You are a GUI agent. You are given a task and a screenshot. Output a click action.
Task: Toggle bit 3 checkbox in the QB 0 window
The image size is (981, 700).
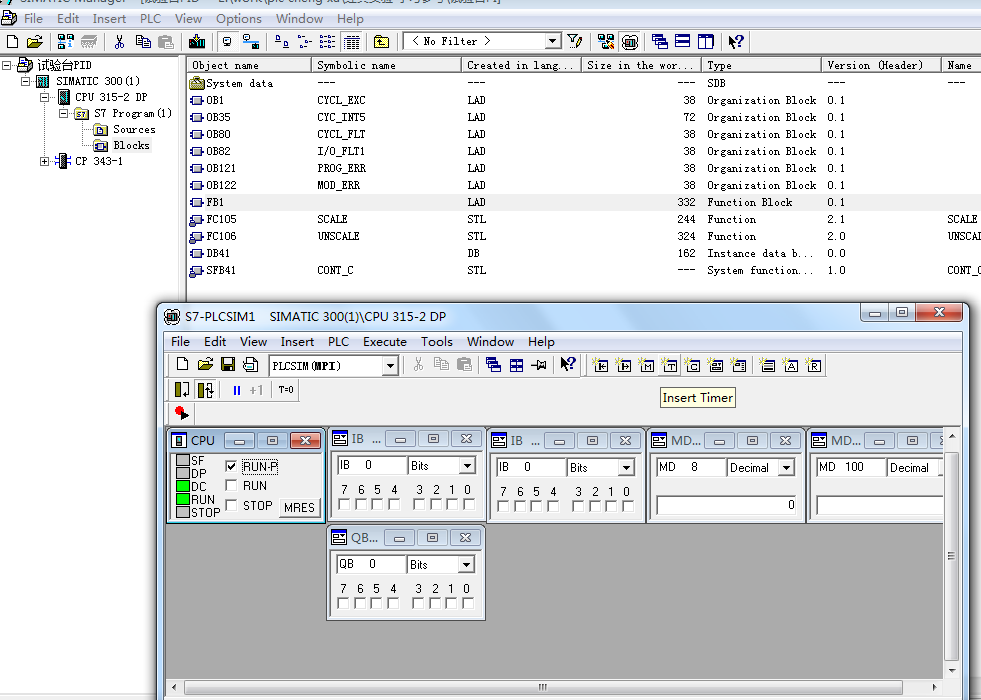[418, 603]
